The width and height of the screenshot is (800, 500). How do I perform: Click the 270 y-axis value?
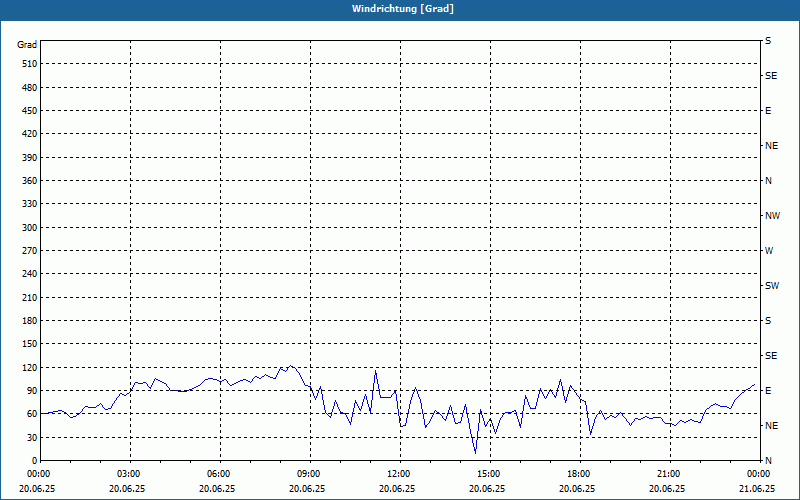pyautogui.click(x=29, y=251)
